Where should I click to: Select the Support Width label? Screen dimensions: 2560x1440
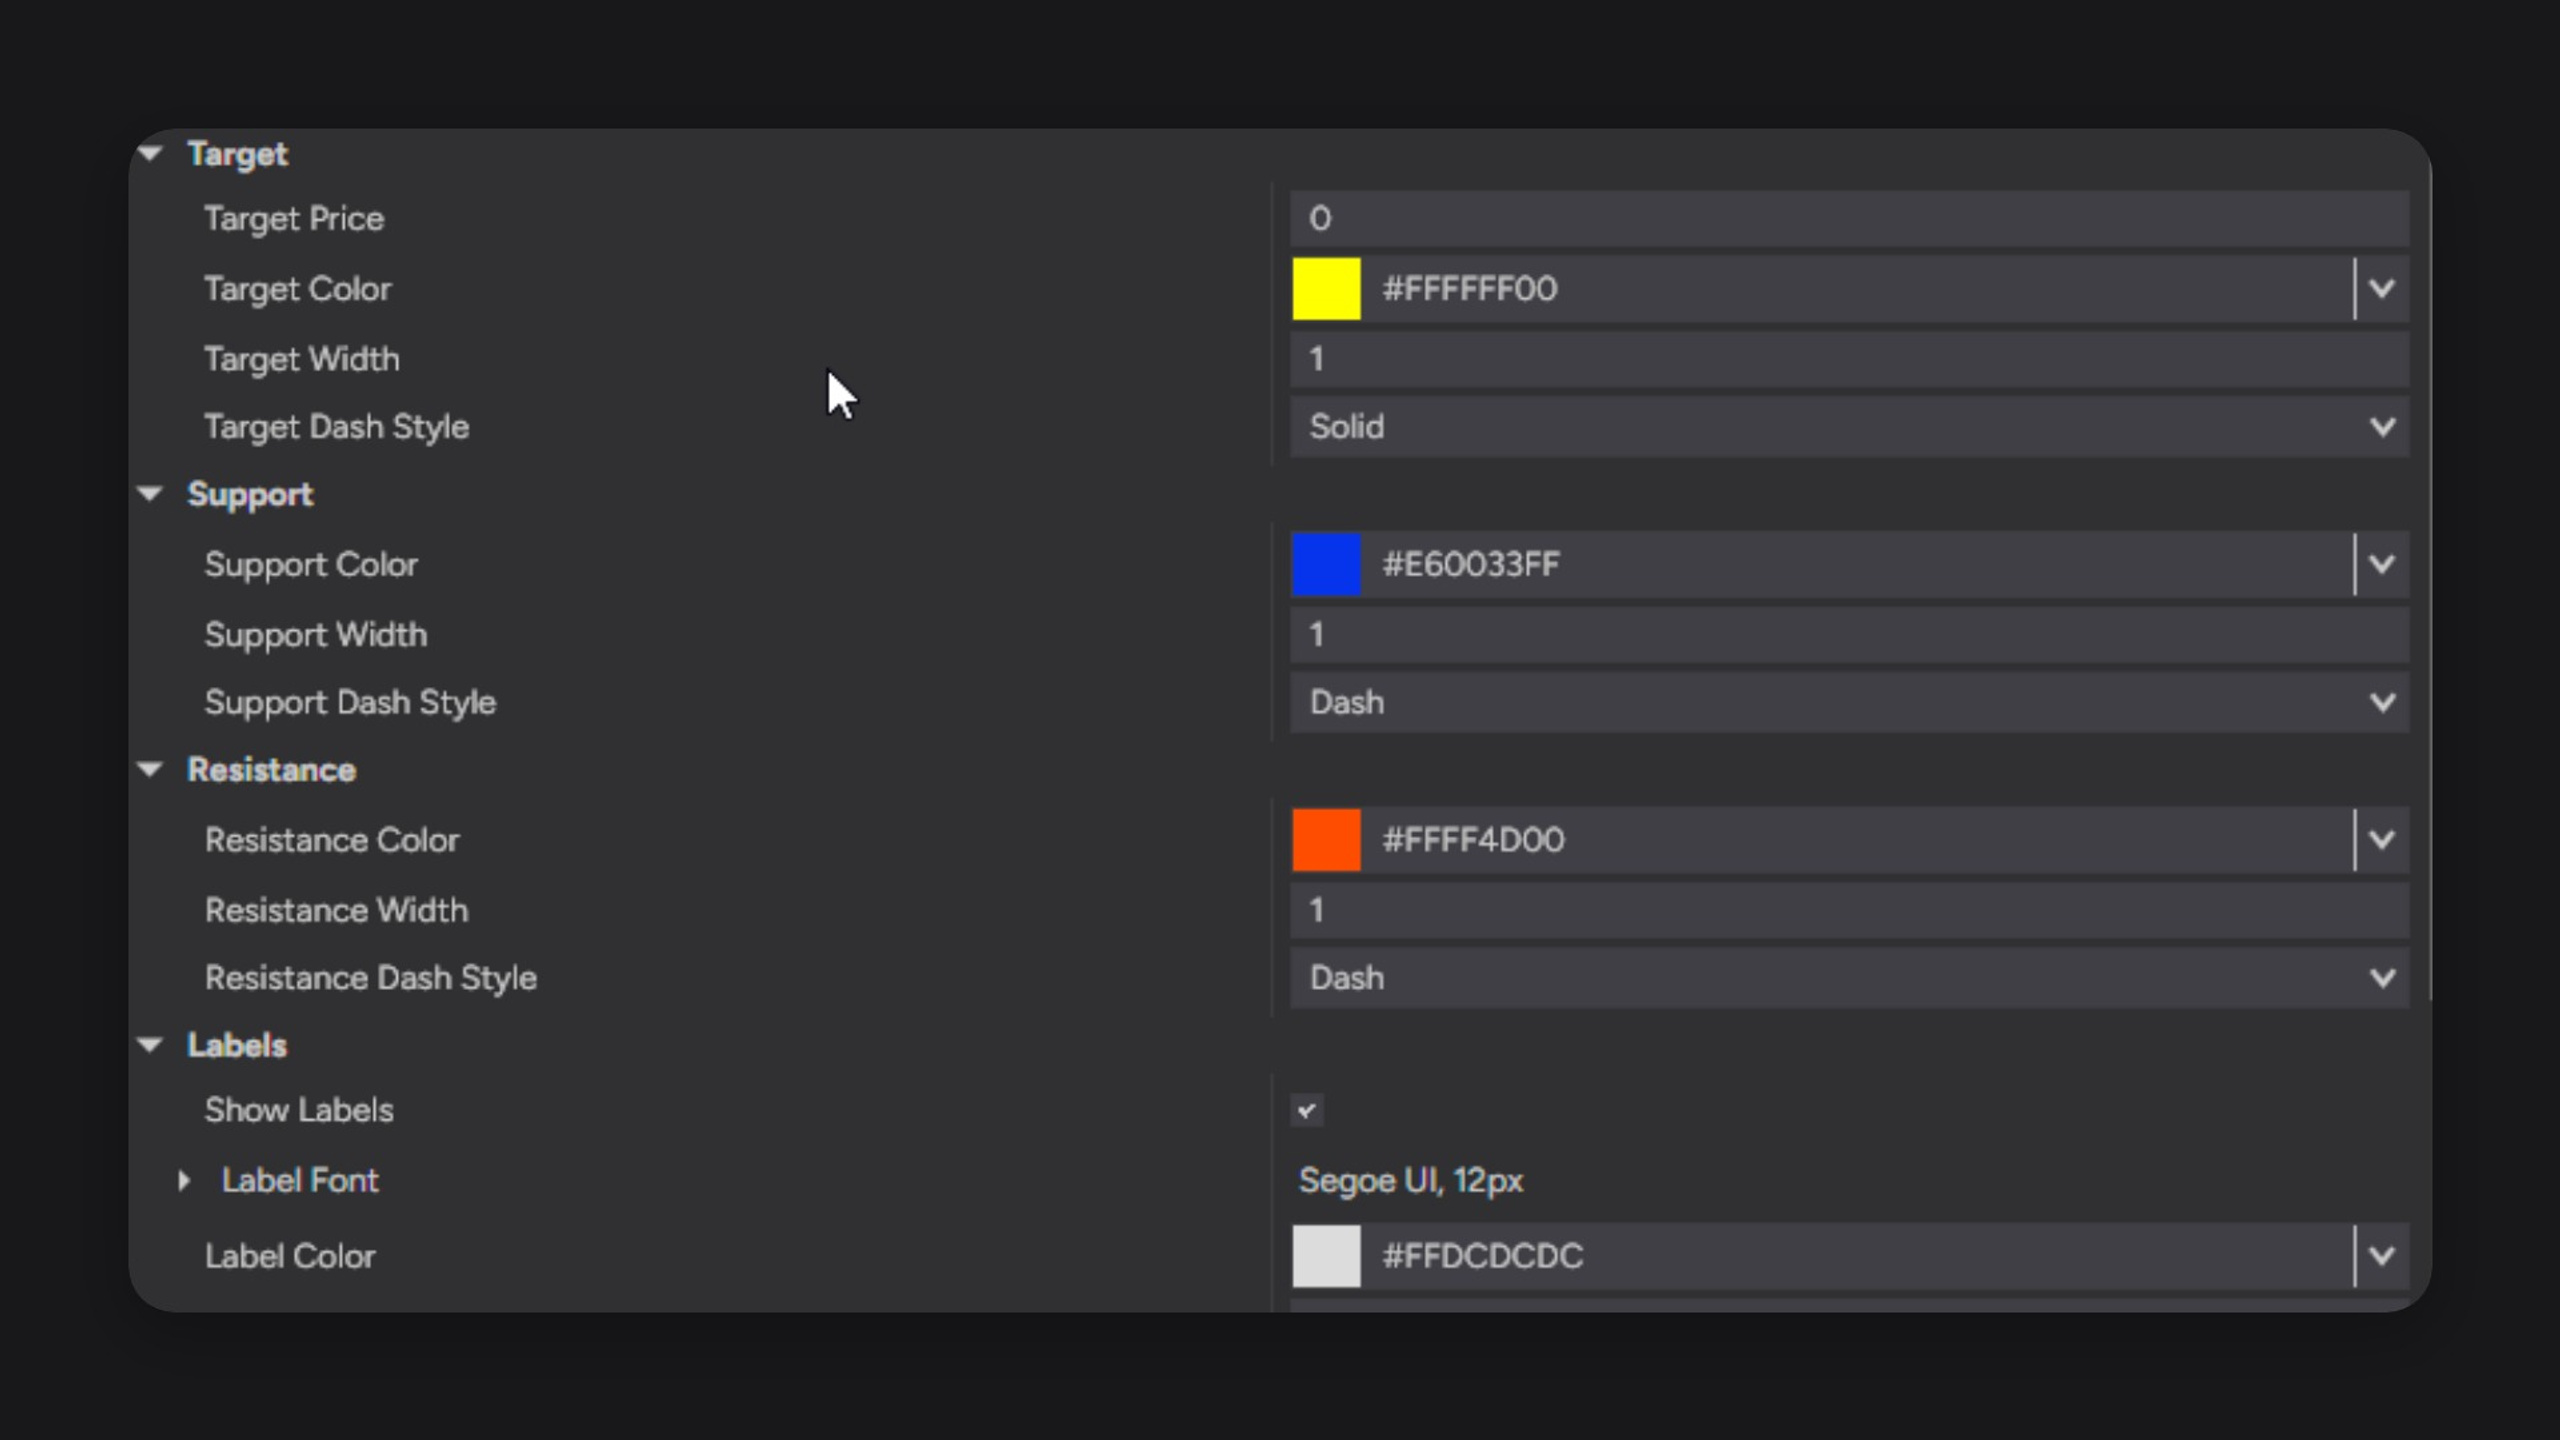click(x=315, y=635)
